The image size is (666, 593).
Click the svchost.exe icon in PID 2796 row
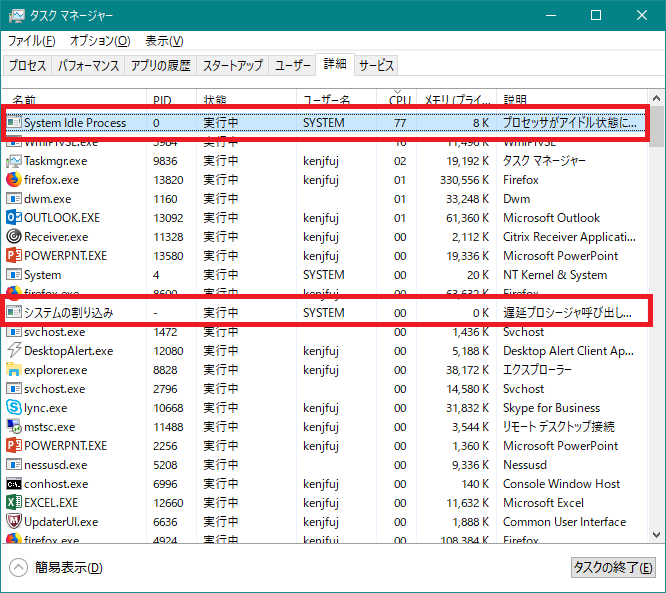[x=14, y=389]
